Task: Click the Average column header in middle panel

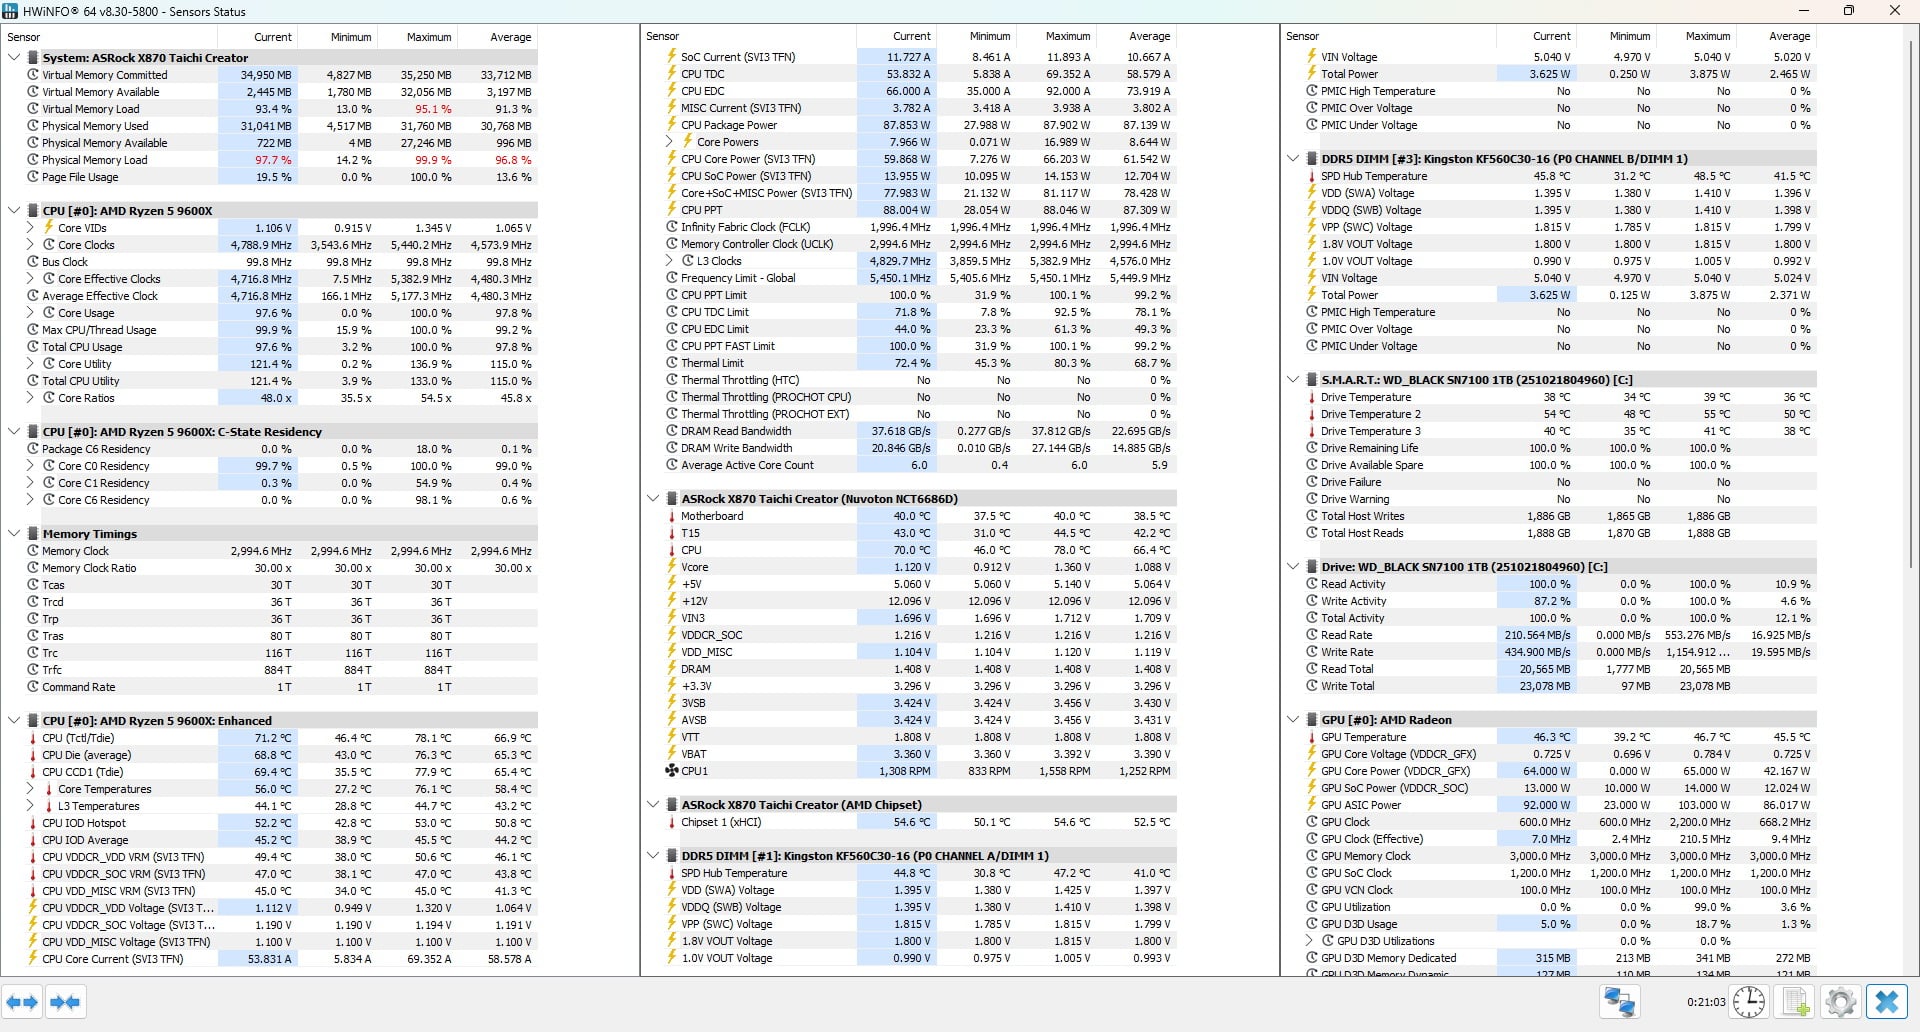Action: 1149,36
